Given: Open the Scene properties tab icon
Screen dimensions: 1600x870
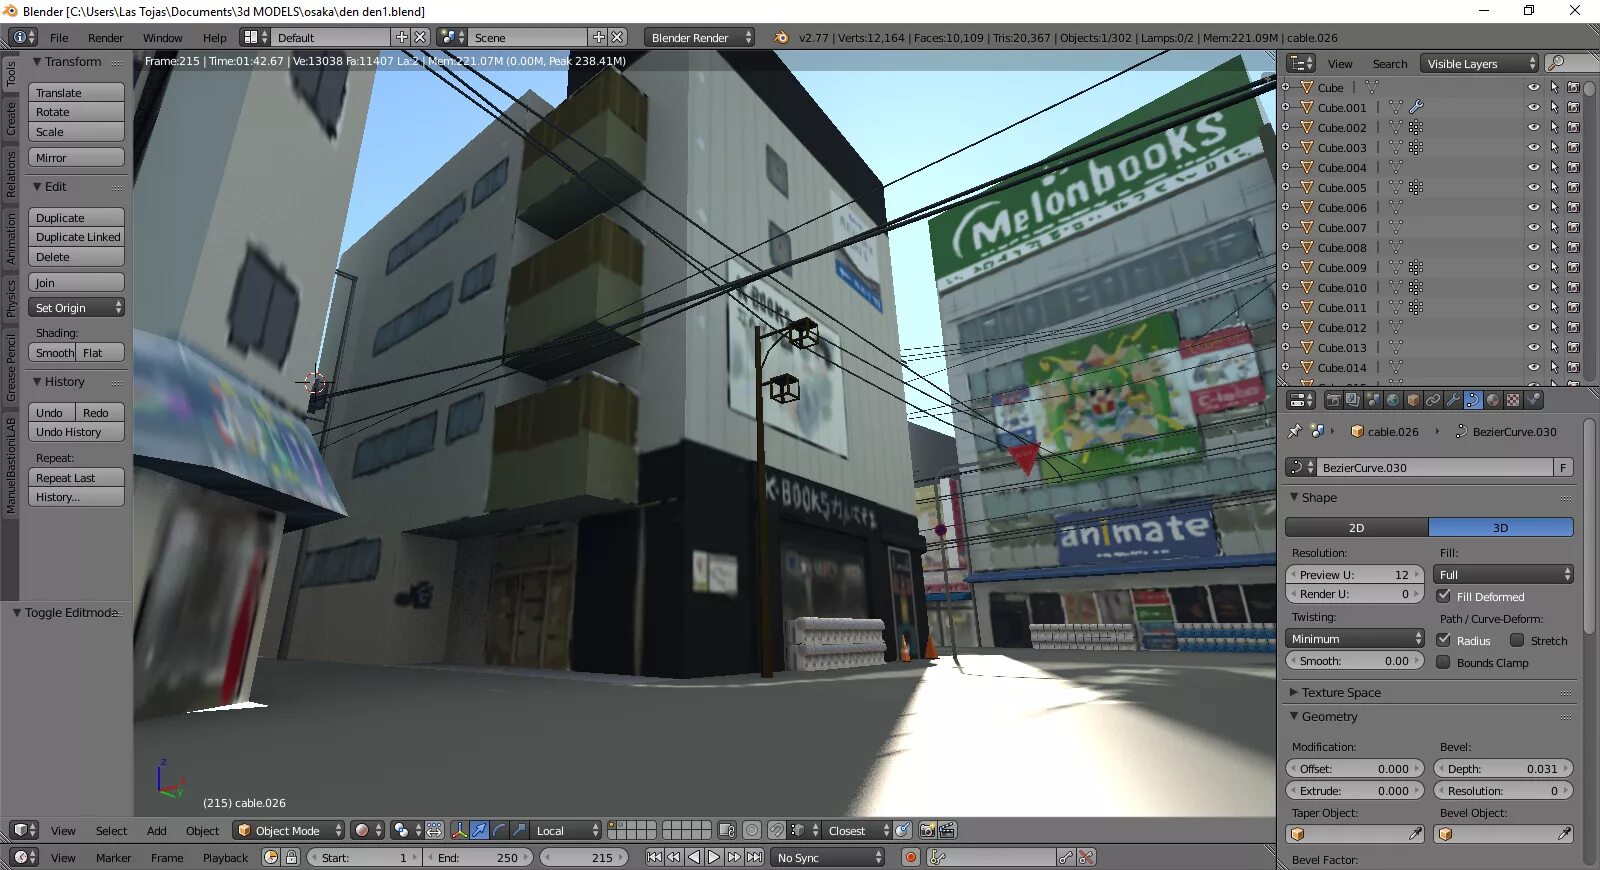Looking at the screenshot, I should point(1373,400).
